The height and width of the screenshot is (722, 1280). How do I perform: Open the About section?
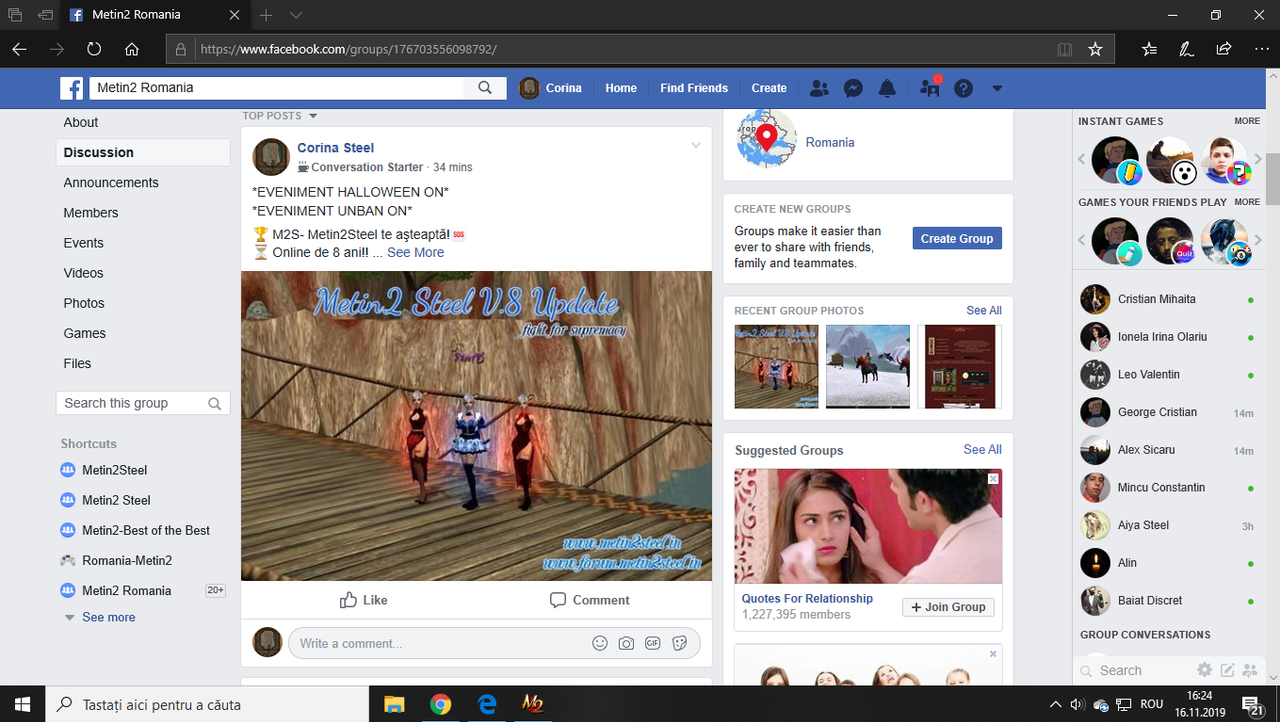[81, 122]
